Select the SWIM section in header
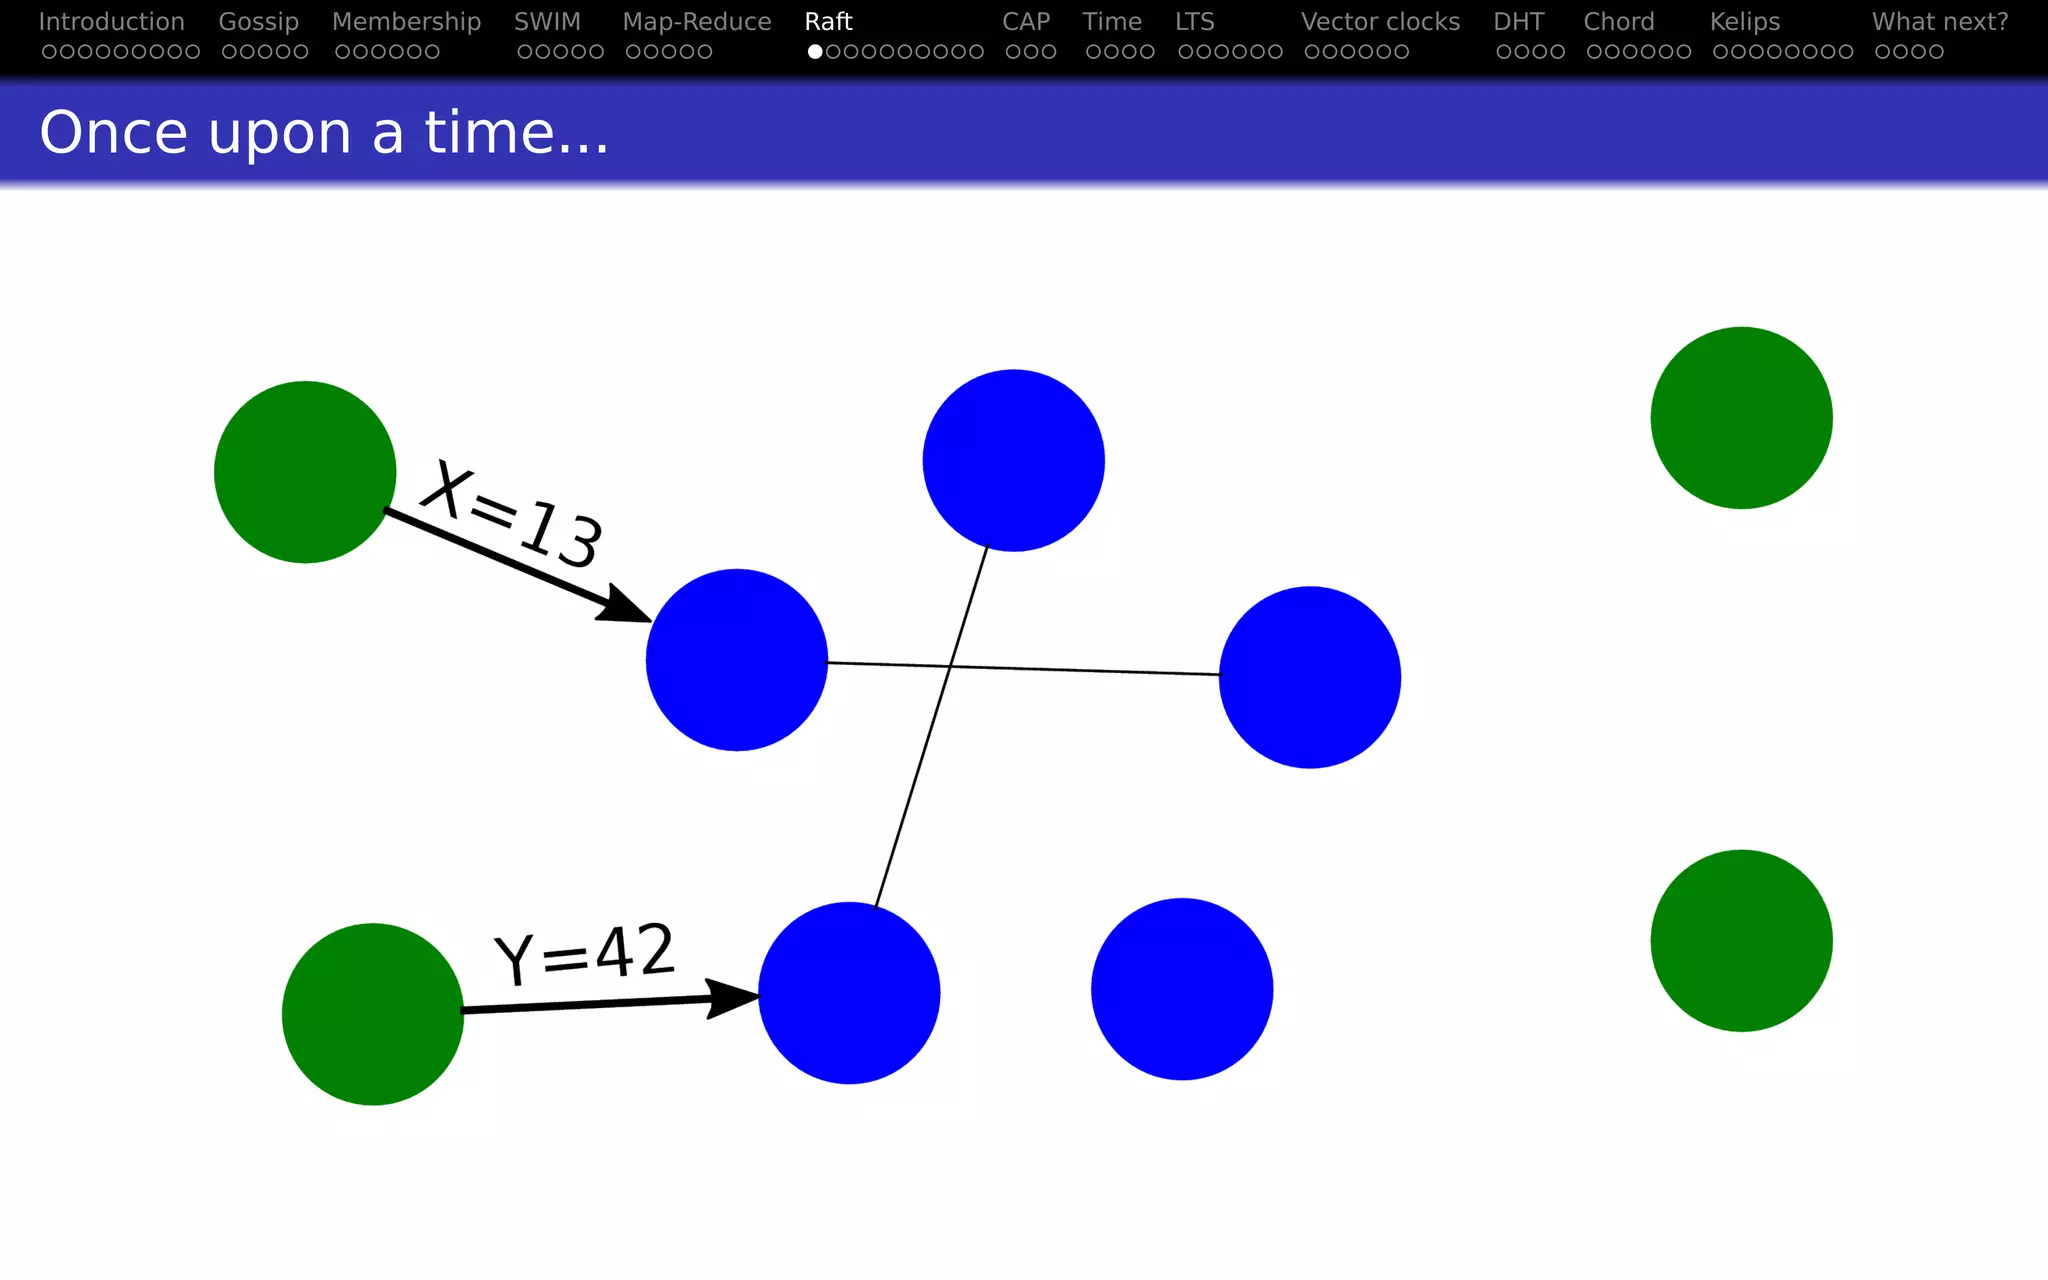This screenshot has width=2048, height=1280. point(547,22)
